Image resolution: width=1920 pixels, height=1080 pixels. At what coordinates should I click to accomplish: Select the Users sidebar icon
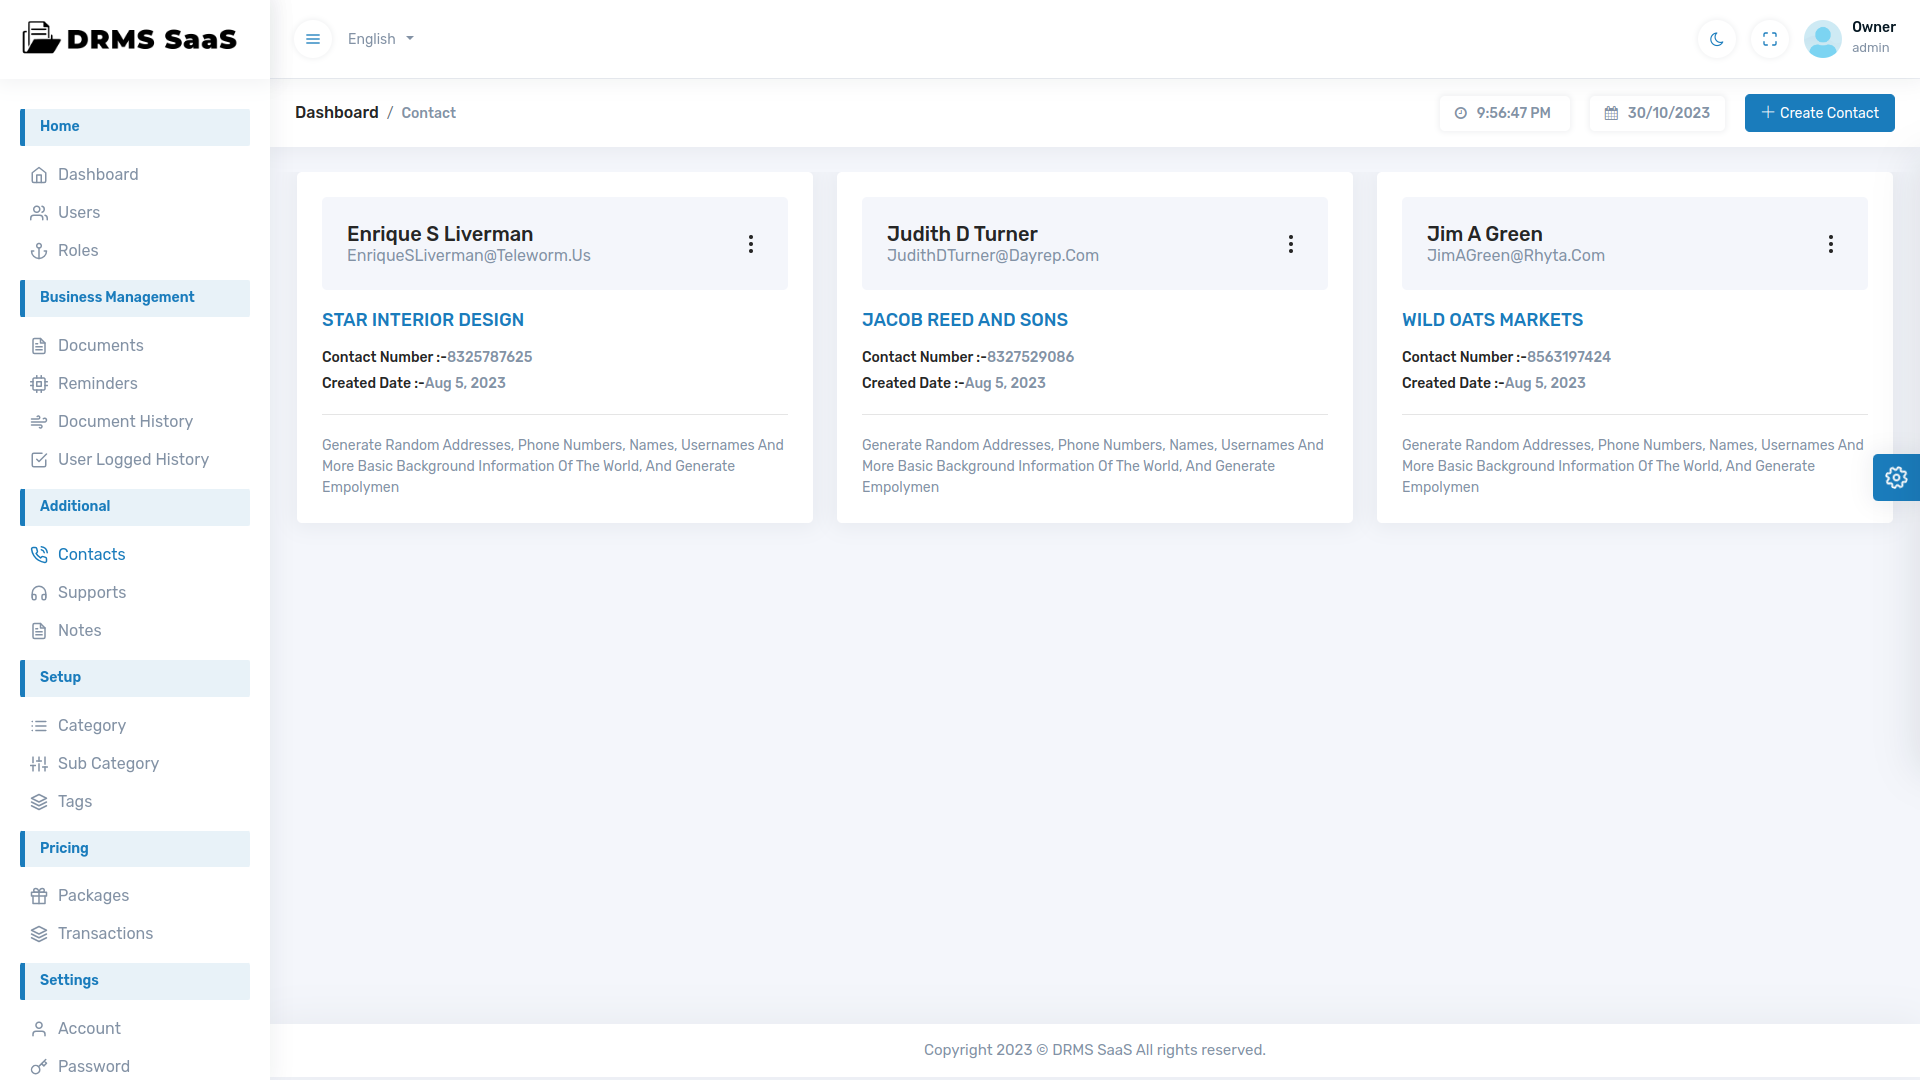40,212
